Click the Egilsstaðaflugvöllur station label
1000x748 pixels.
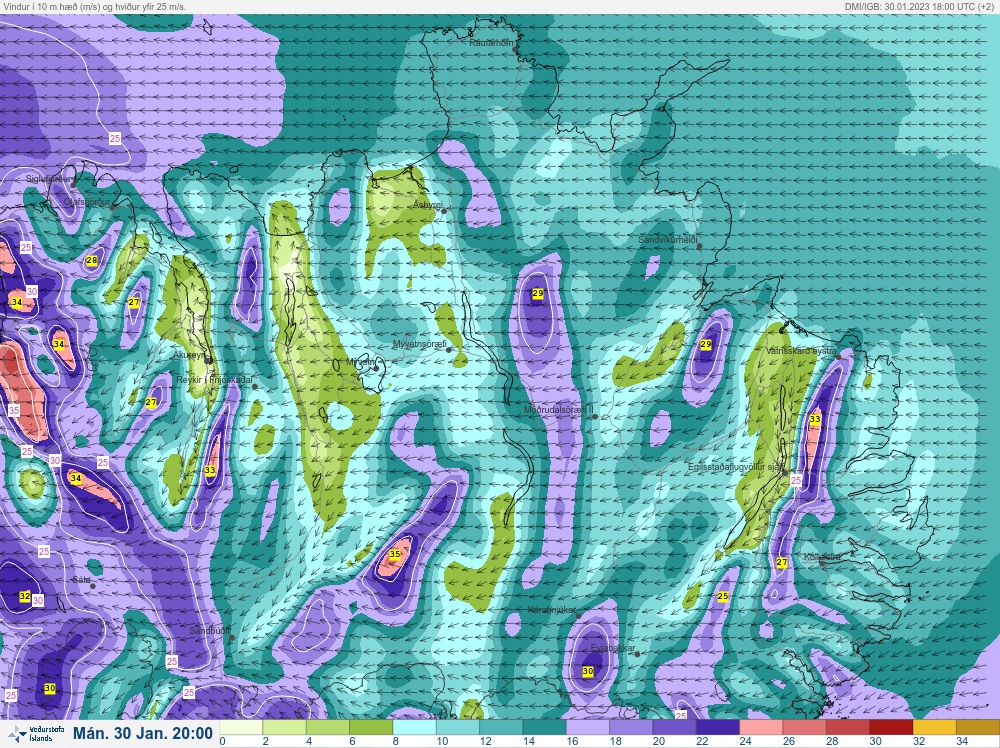coord(736,467)
